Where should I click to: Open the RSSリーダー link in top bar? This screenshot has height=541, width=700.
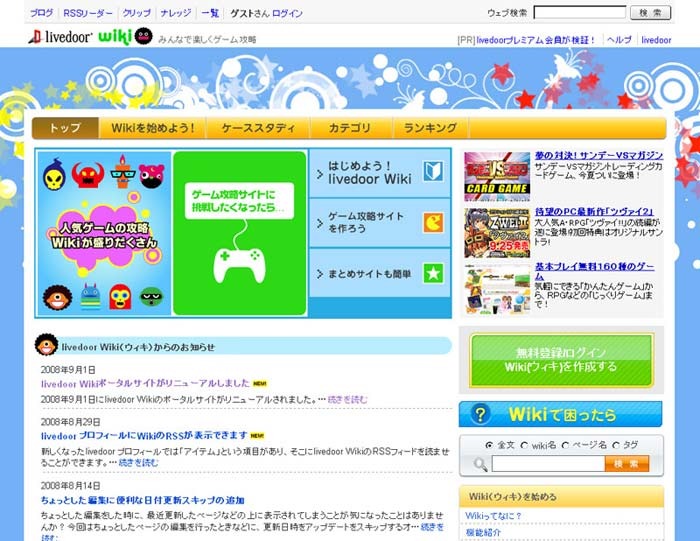(x=88, y=13)
